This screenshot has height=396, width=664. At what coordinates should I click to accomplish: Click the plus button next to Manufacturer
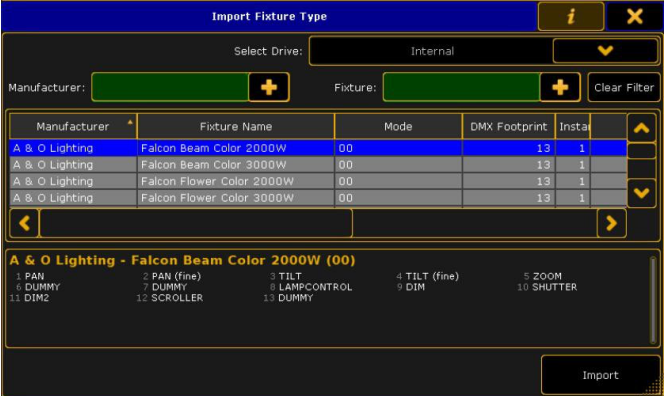pyautogui.click(x=269, y=87)
